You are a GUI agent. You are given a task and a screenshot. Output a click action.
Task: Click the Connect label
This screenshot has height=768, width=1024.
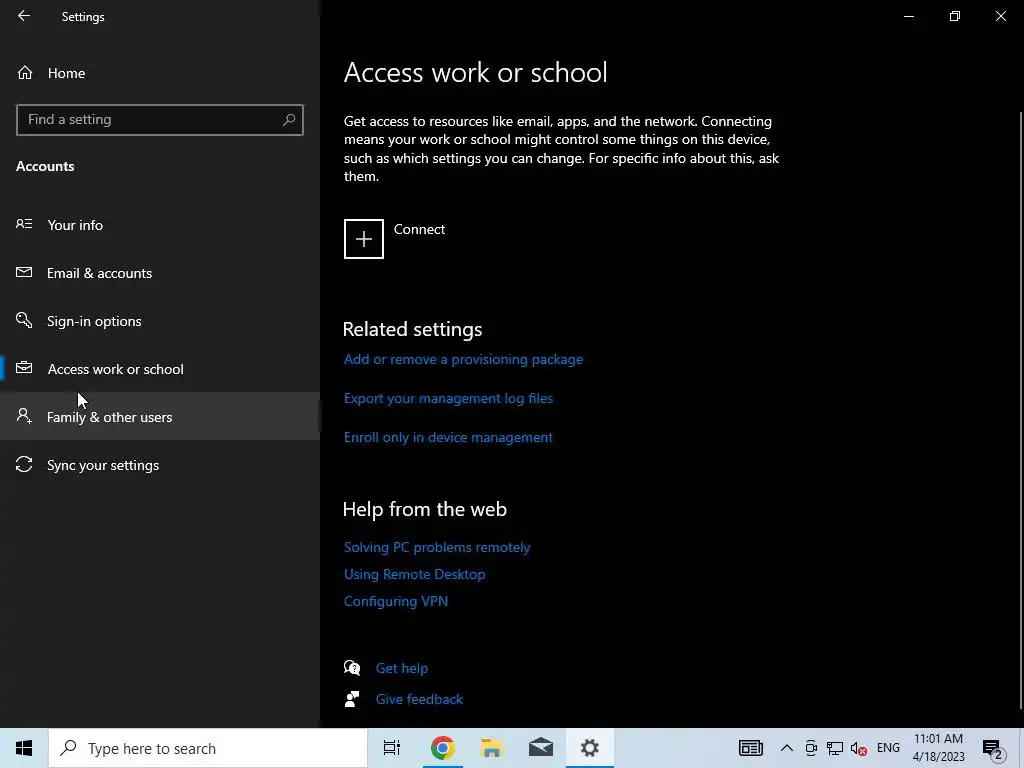pos(419,229)
